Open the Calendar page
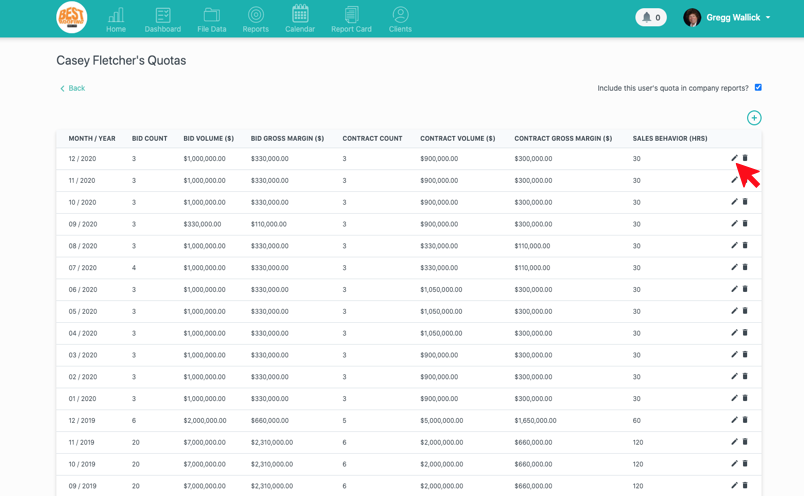 [300, 20]
